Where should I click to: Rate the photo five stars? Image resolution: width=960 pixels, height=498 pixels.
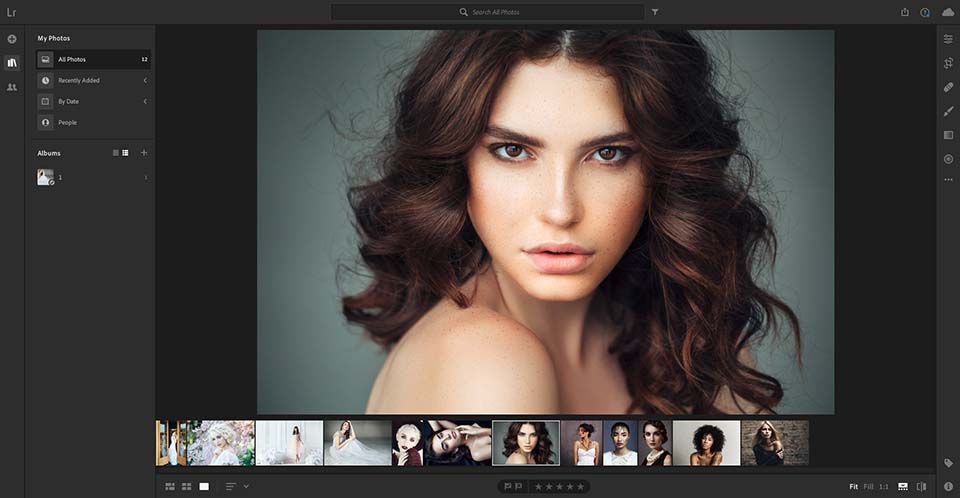coord(580,486)
